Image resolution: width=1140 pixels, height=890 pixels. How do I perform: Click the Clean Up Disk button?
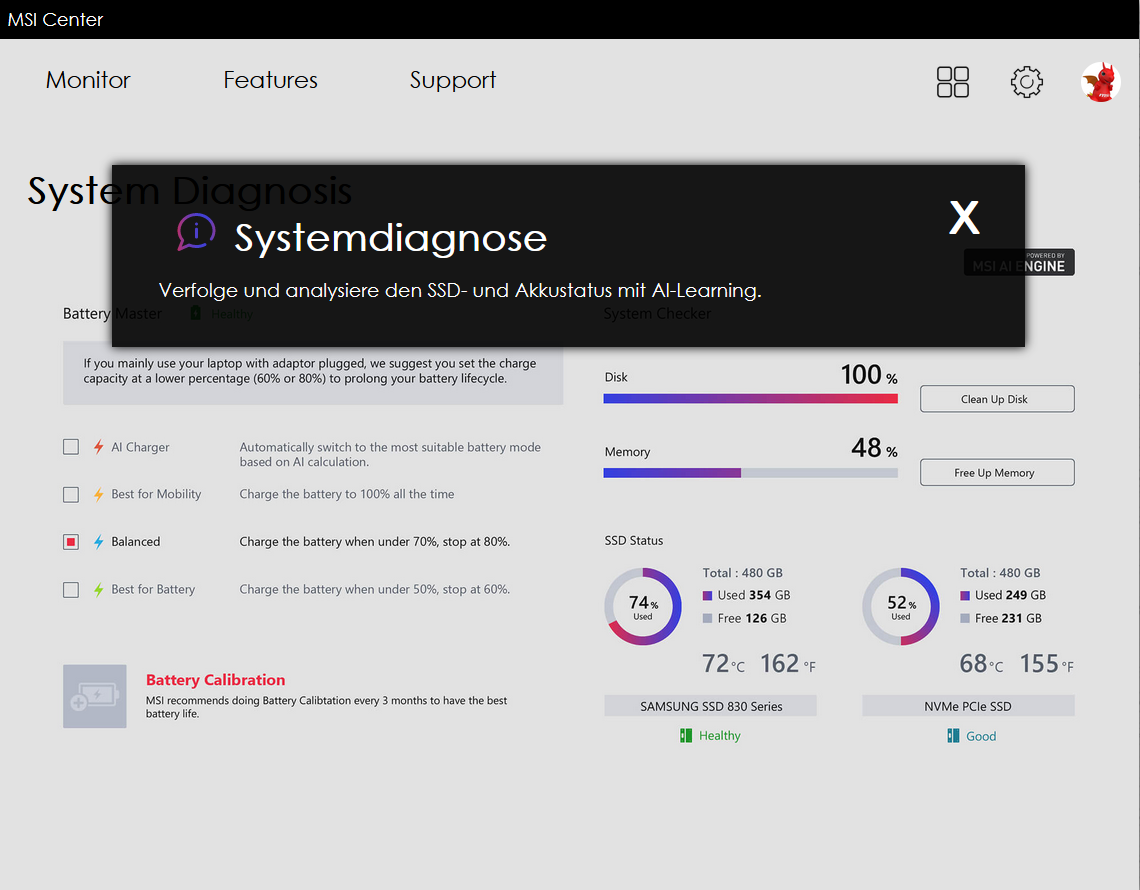pyautogui.click(x=997, y=398)
